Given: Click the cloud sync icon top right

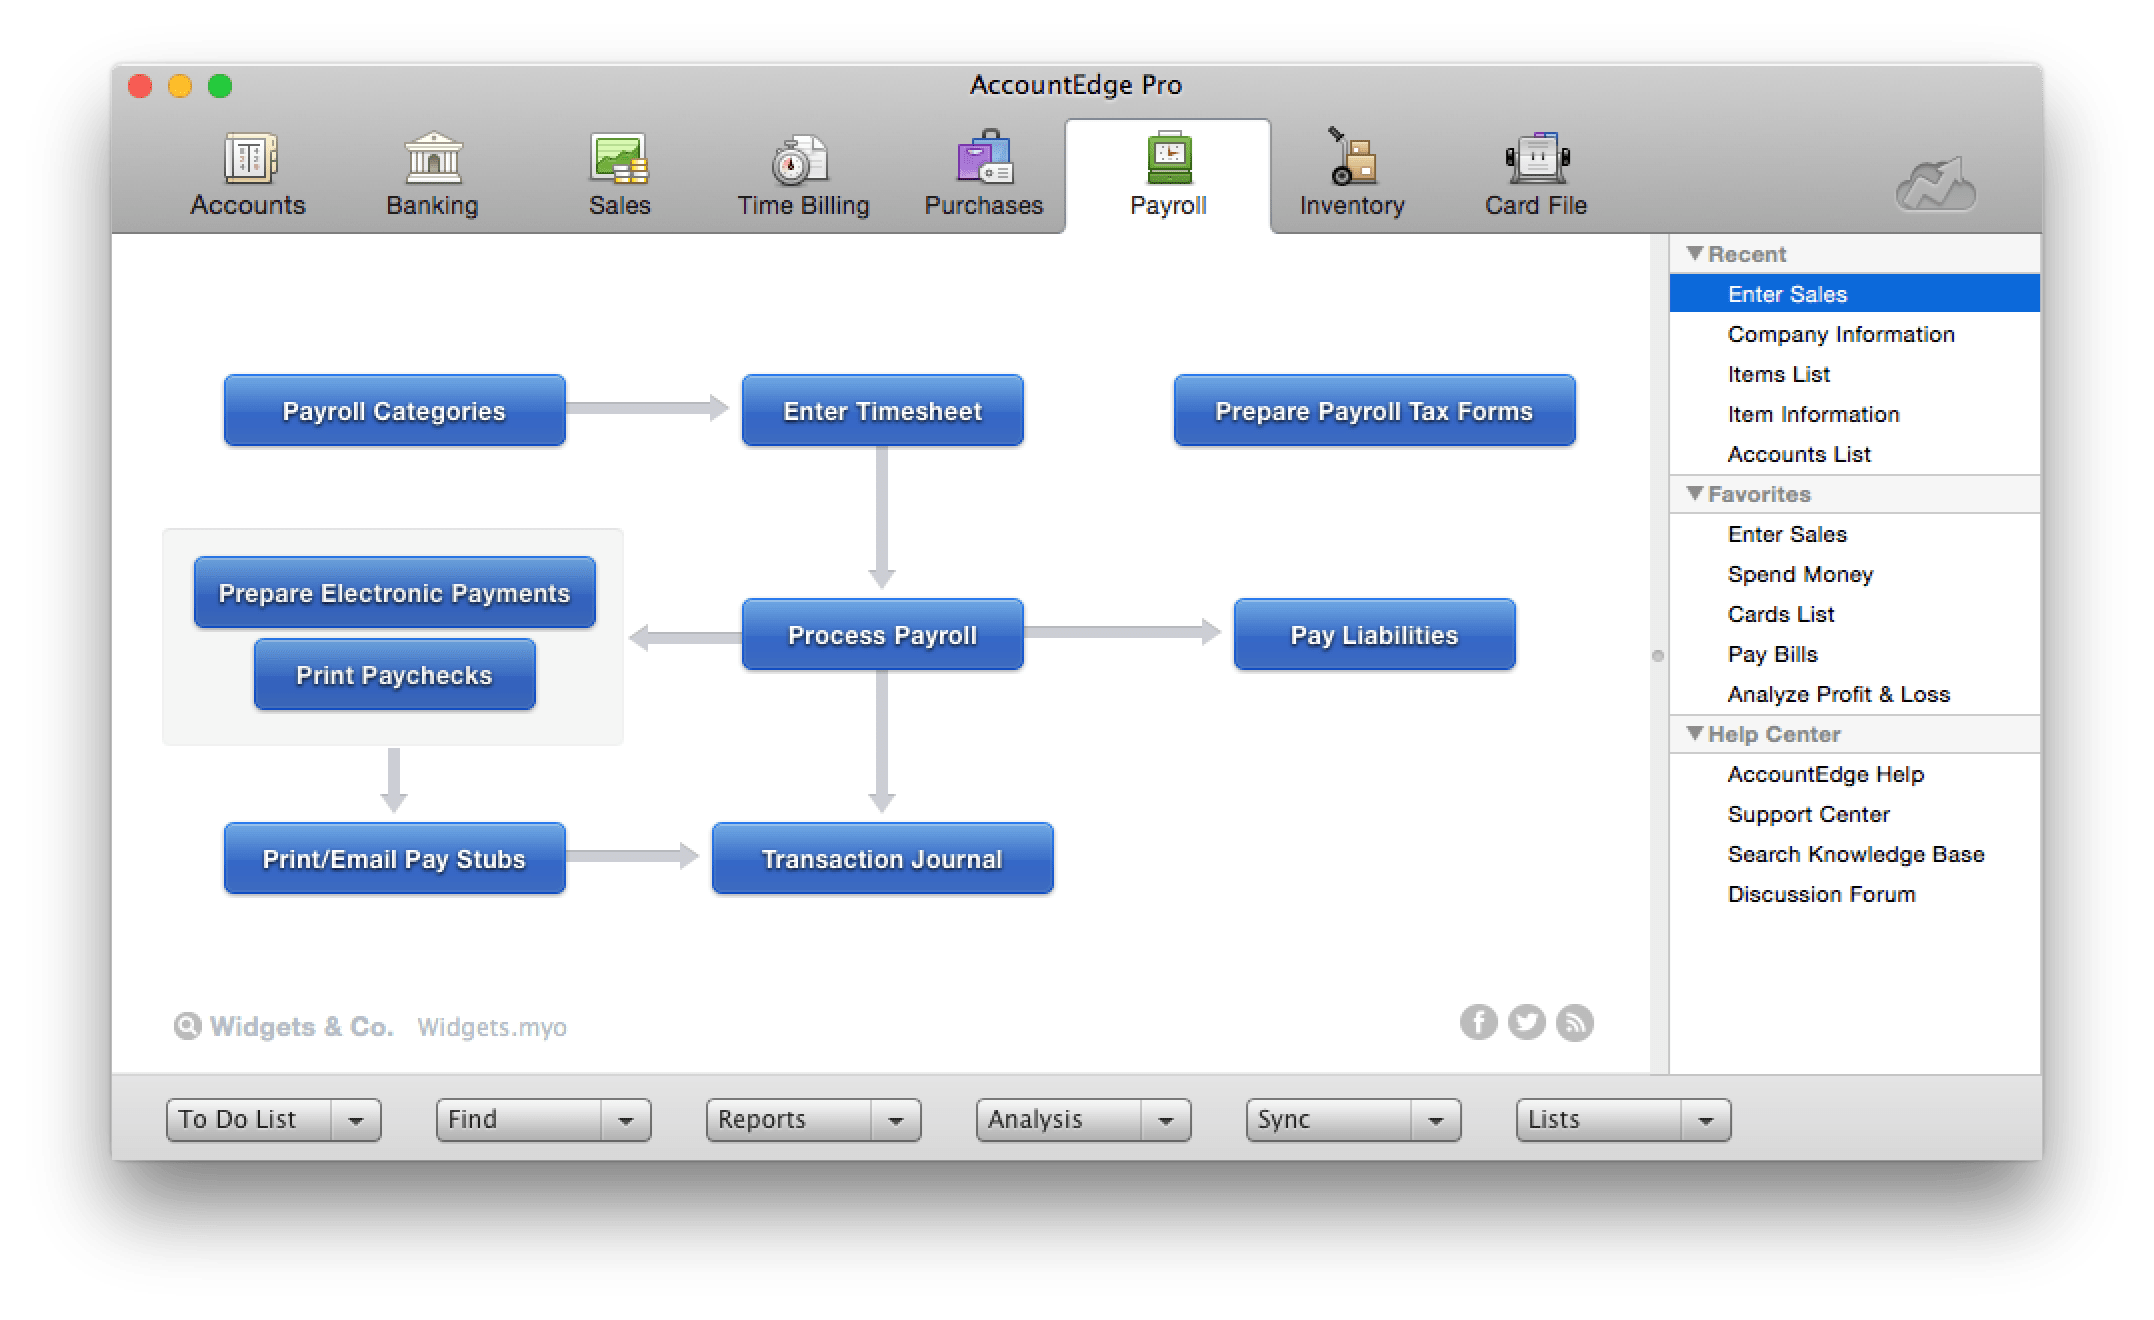Looking at the screenshot, I should click(x=1936, y=175).
